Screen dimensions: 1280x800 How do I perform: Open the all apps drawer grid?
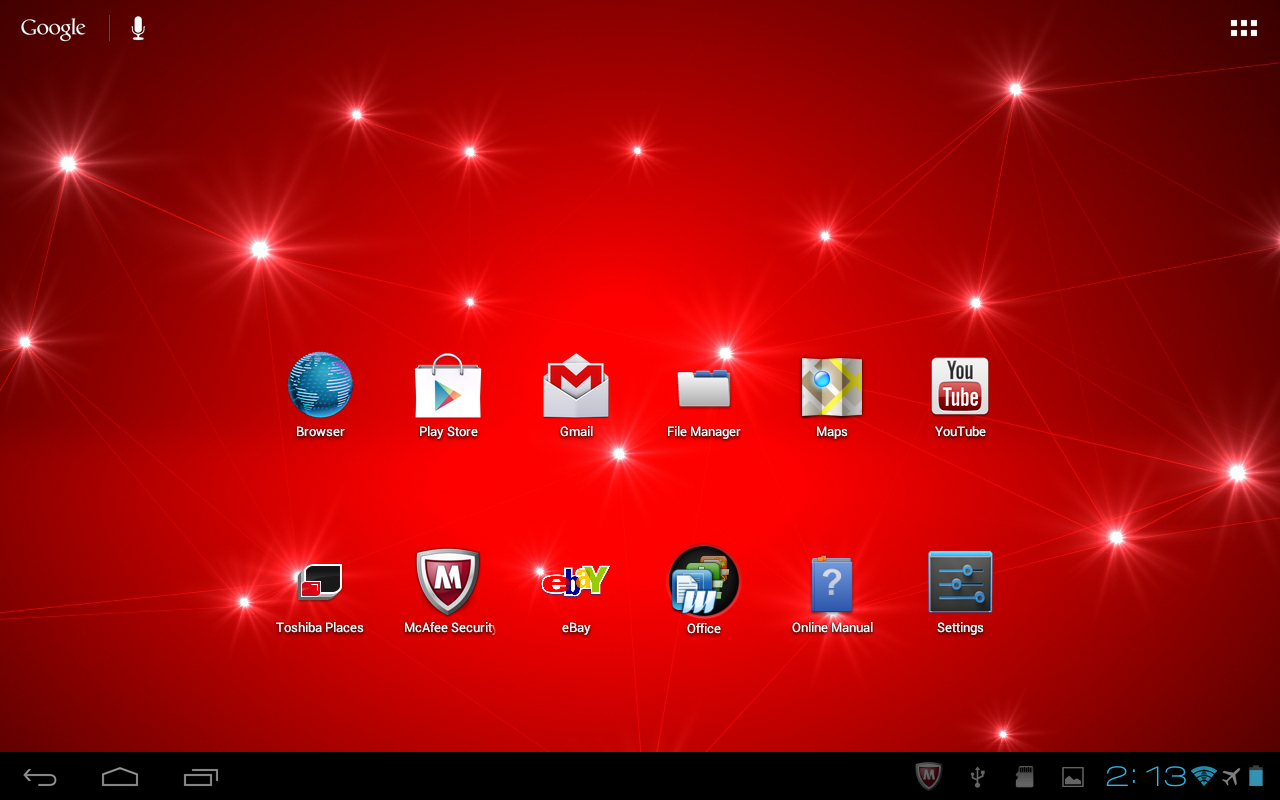(1244, 28)
